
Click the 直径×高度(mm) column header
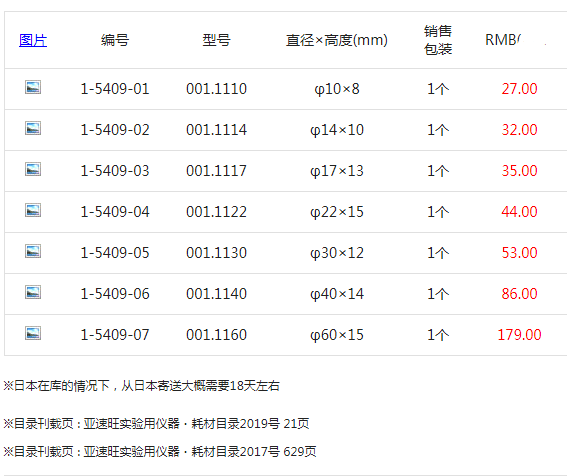(x=337, y=40)
